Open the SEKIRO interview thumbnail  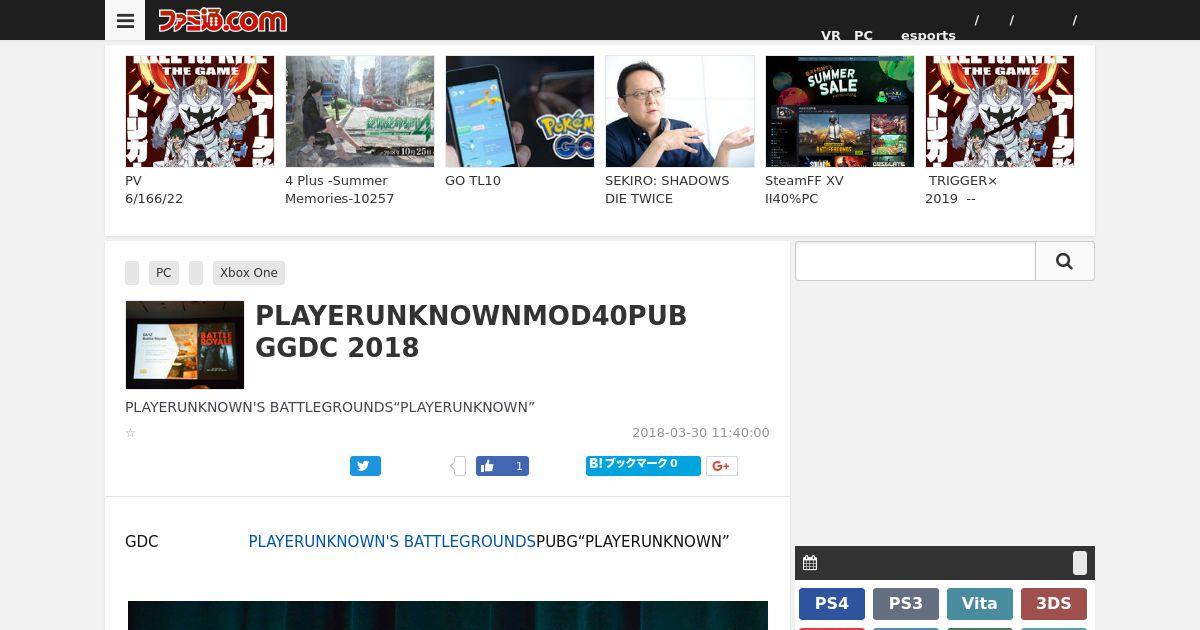tap(680, 111)
